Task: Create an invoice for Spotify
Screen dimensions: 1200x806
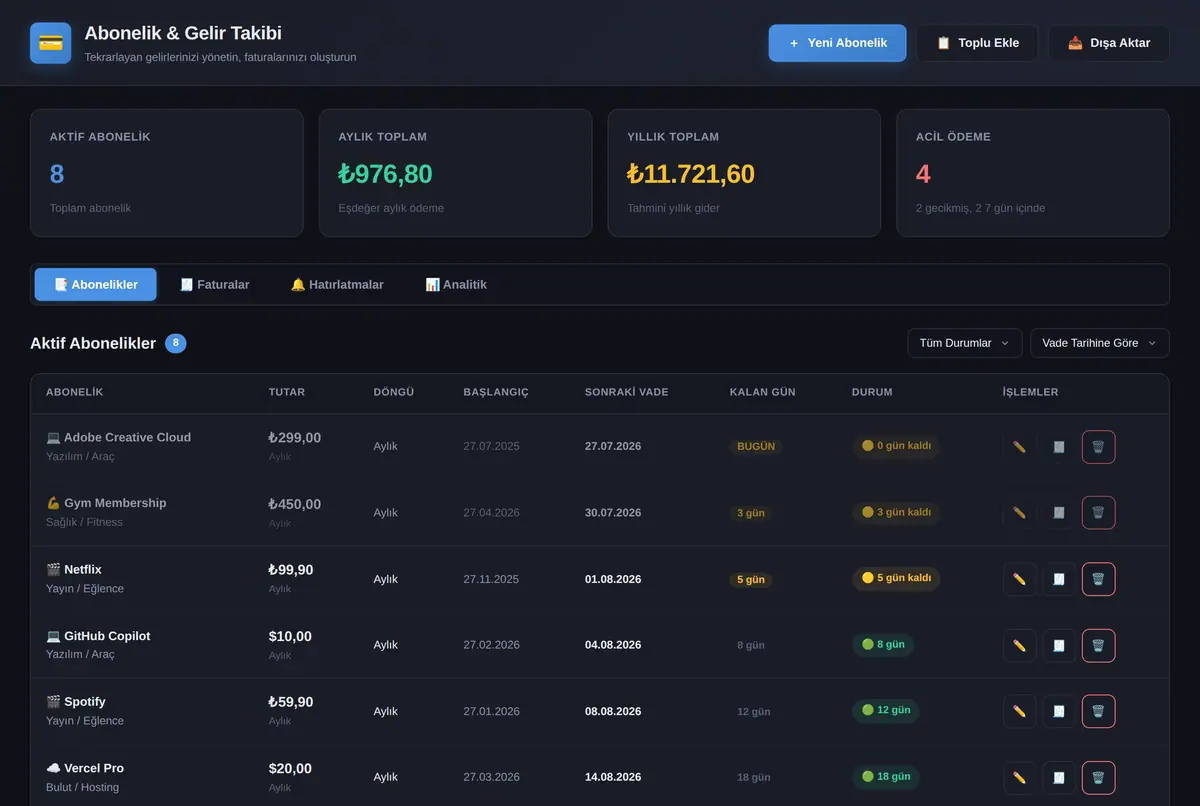Action: [1059, 711]
